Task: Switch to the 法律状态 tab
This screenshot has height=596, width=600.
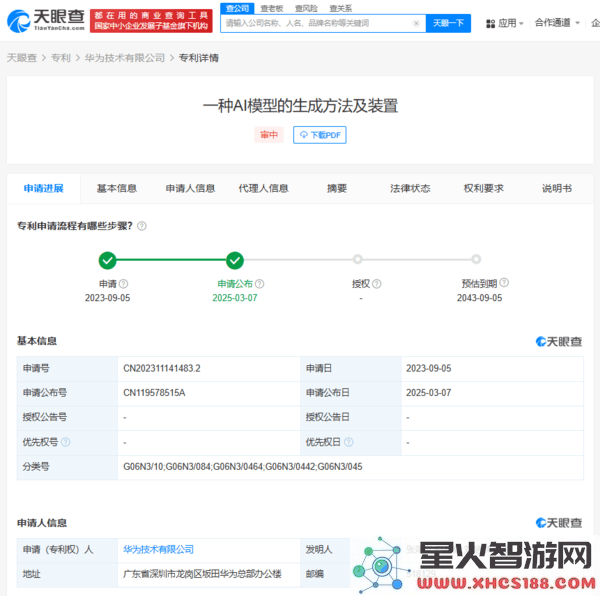Action: tap(410, 188)
